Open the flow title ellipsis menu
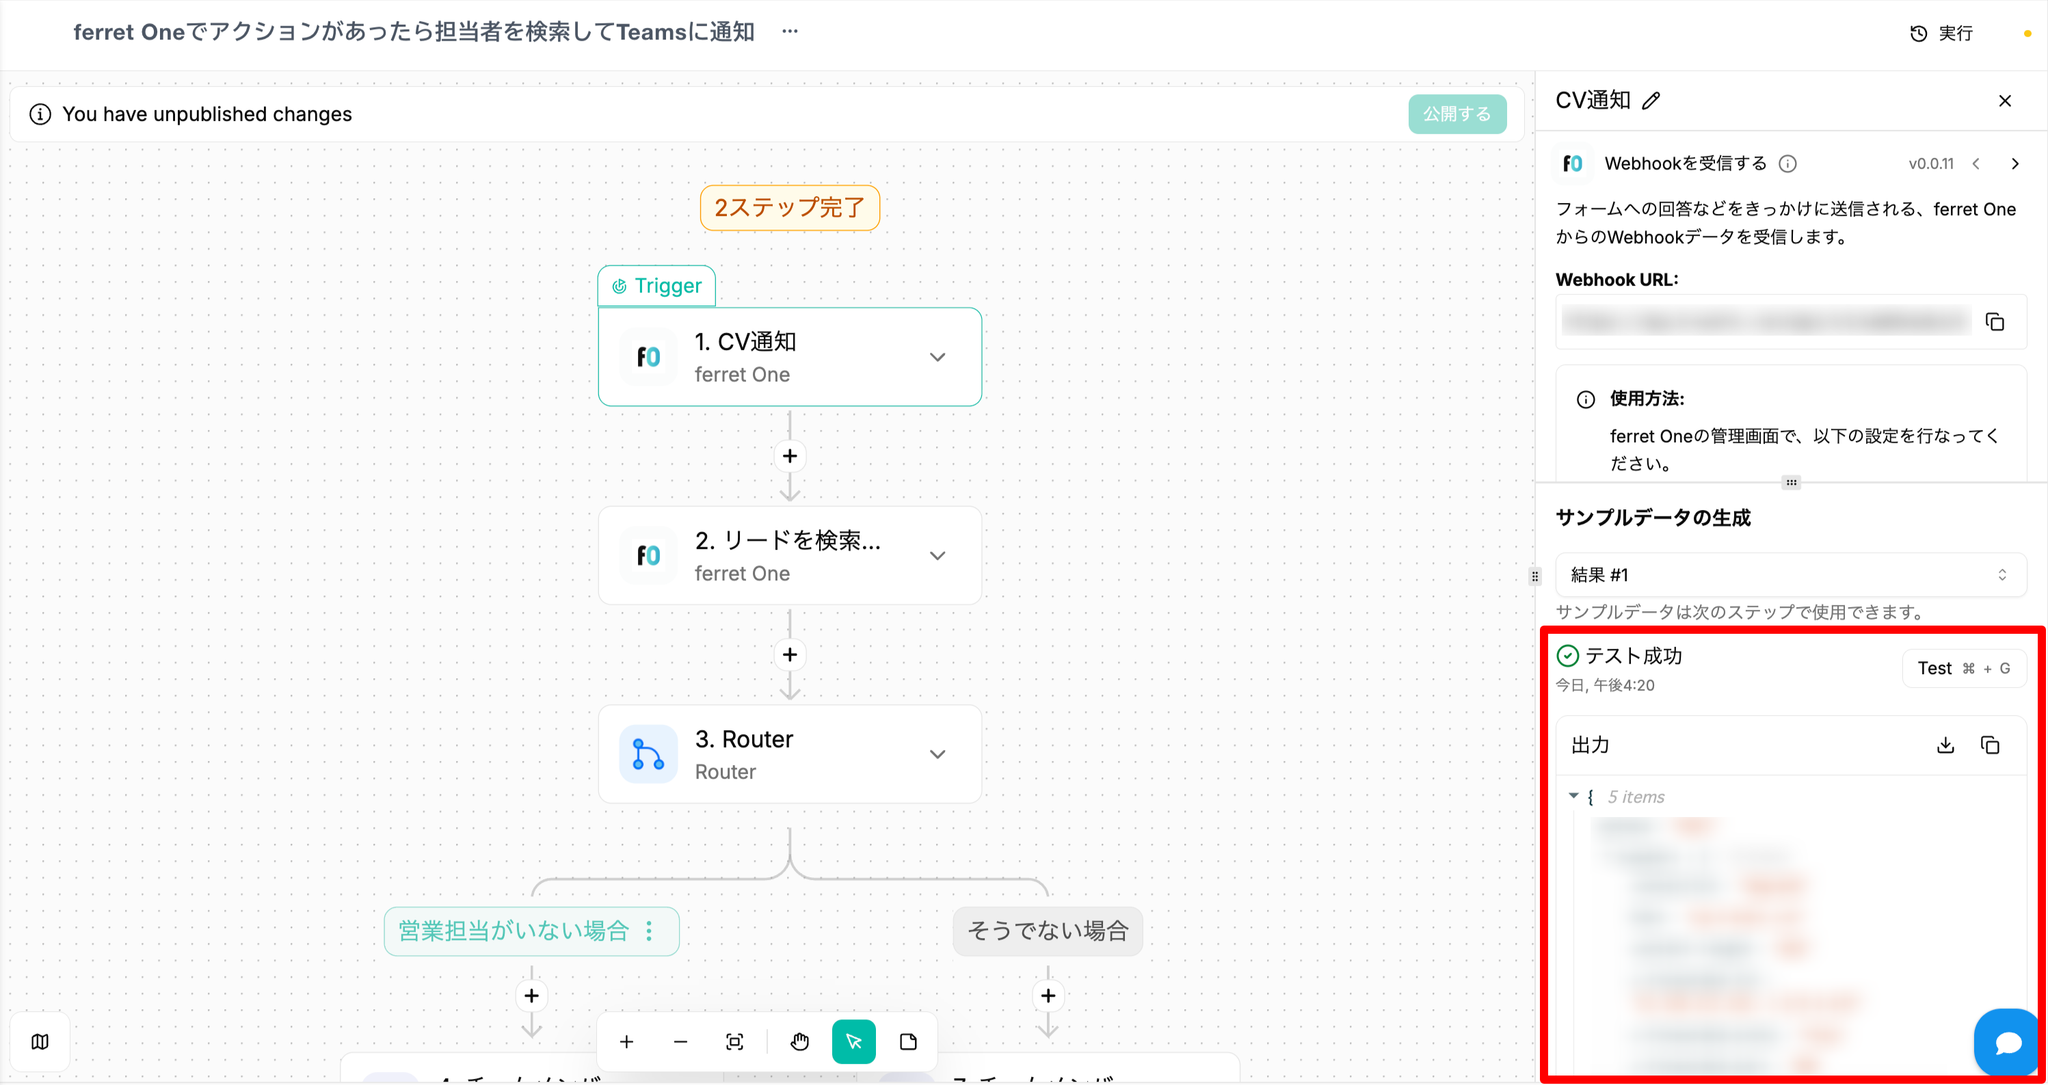The height and width of the screenshot is (1085, 2048). click(x=790, y=32)
